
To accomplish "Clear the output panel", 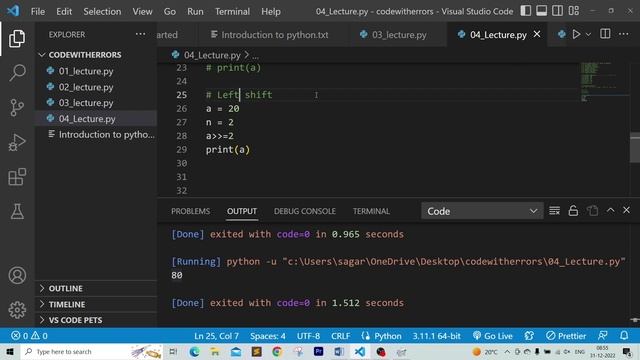I will [554, 211].
